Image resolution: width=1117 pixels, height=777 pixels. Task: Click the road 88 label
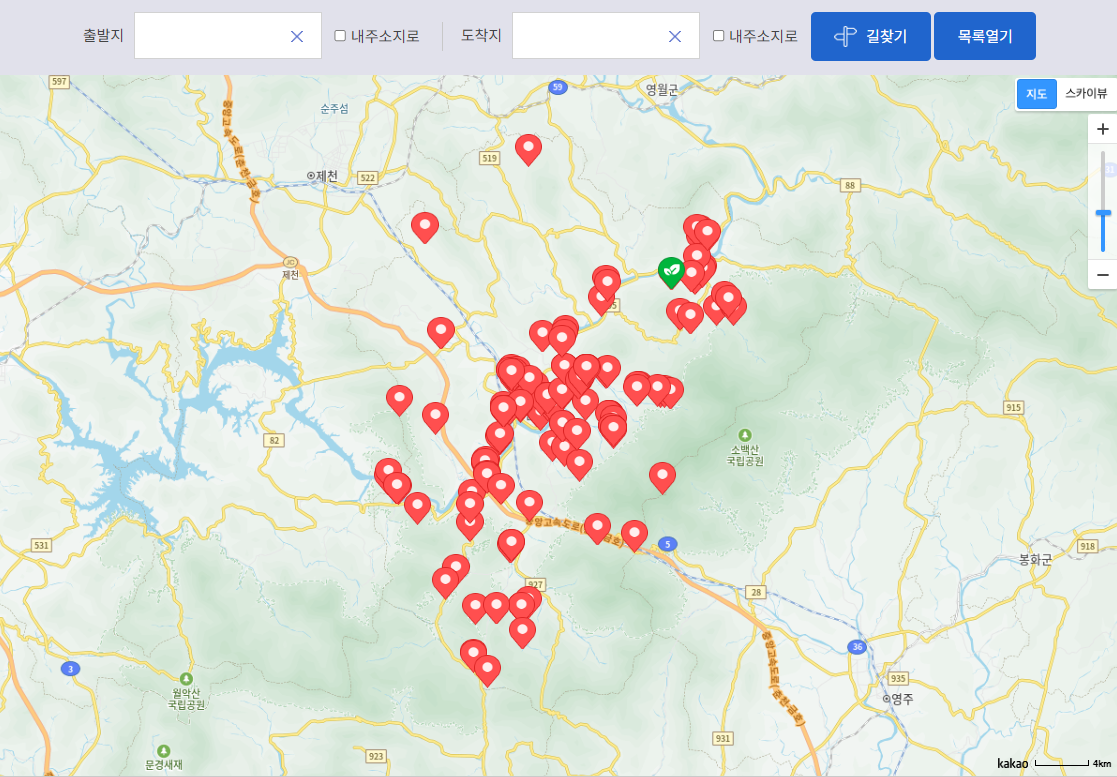849,185
